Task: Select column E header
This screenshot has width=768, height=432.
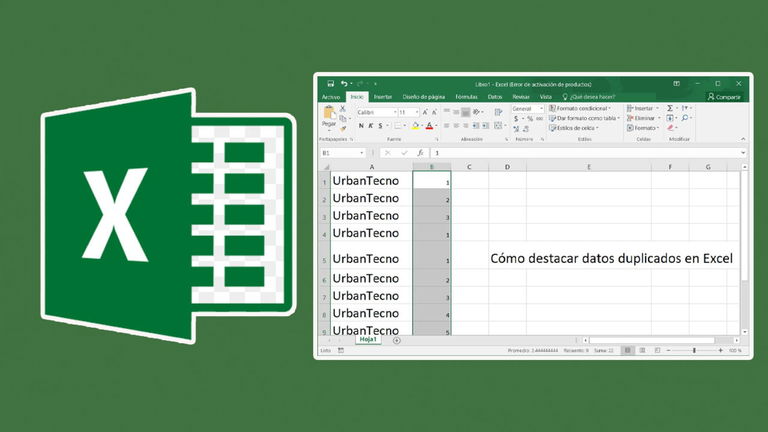Action: tap(589, 167)
